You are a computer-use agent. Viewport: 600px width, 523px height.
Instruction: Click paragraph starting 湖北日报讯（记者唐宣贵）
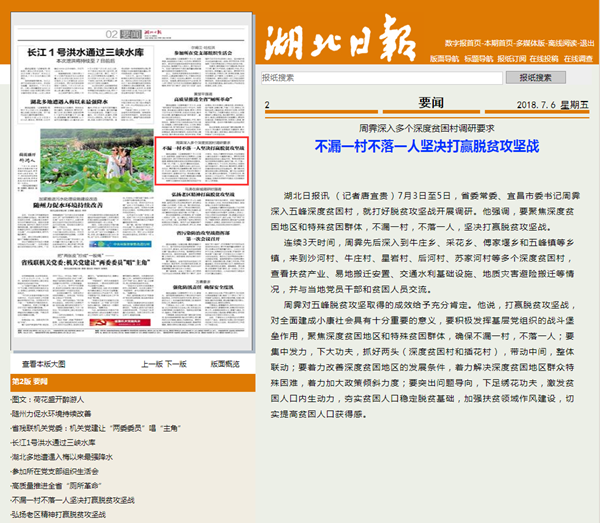tap(425, 211)
